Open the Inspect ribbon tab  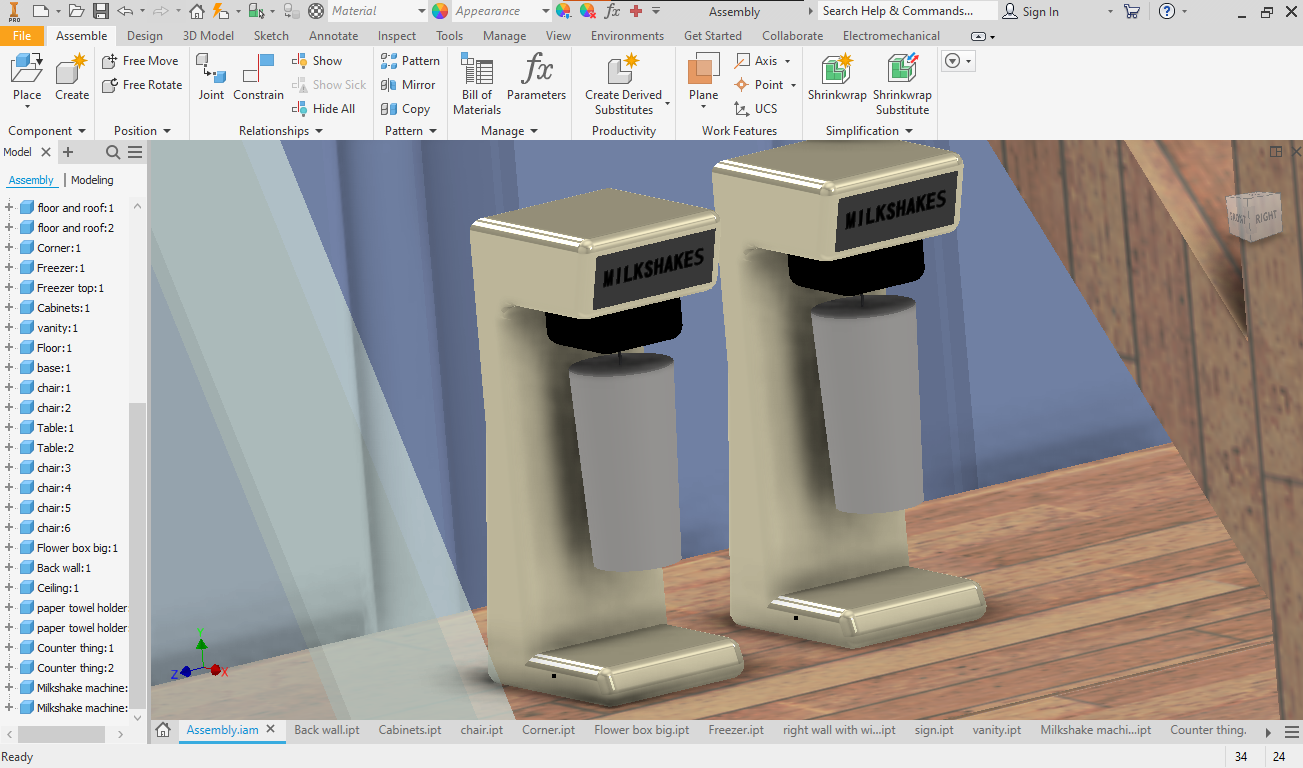coord(397,36)
